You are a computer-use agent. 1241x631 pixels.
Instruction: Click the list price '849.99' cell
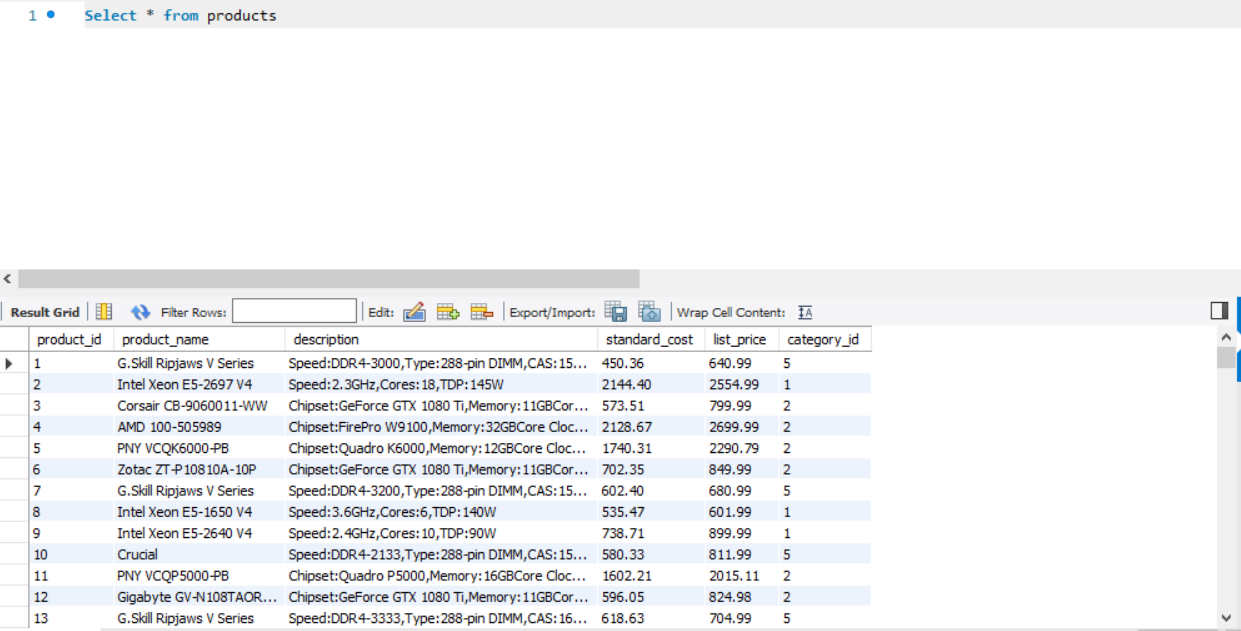click(x=742, y=470)
